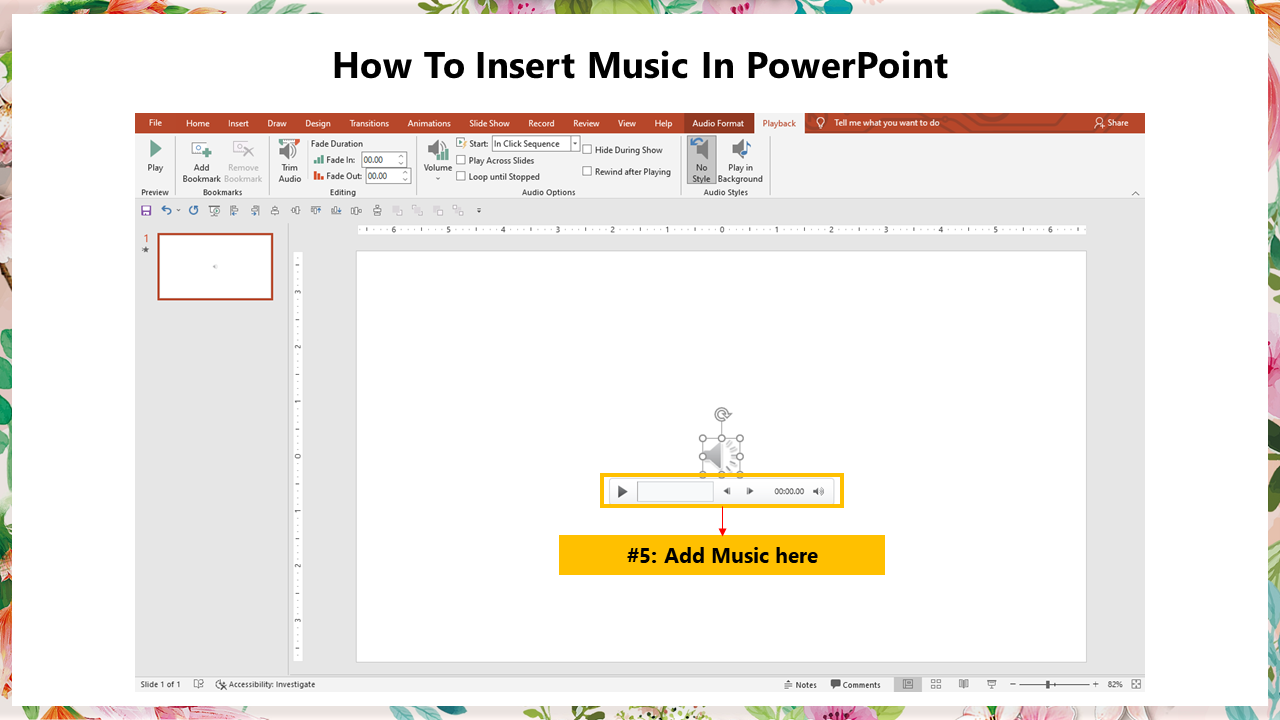Open the Start In Click Sequence dropdown
This screenshot has height=720, width=1280.
tap(575, 144)
